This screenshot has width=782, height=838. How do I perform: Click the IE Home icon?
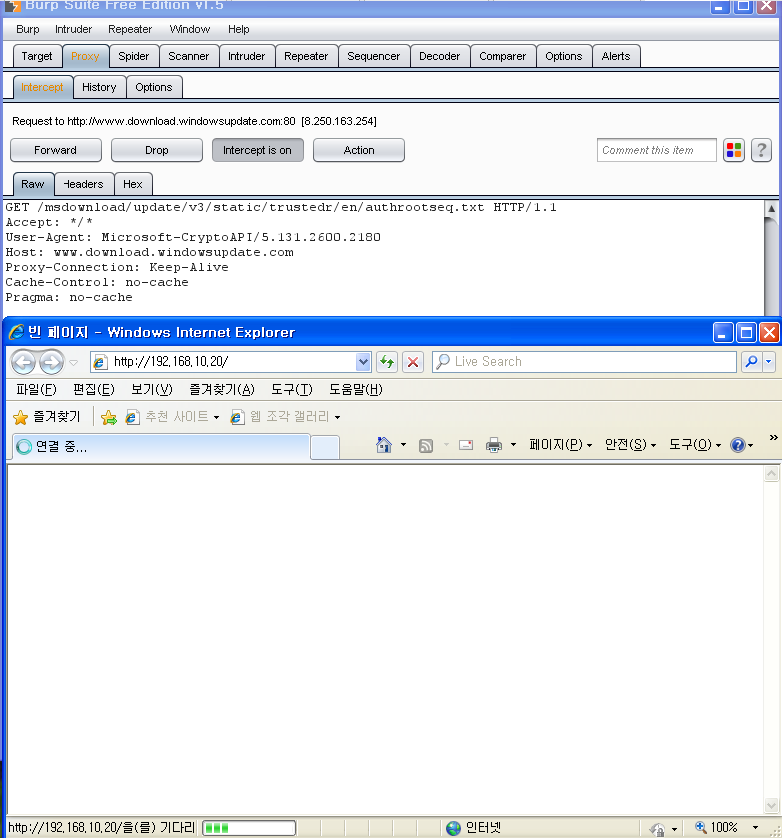click(383, 445)
